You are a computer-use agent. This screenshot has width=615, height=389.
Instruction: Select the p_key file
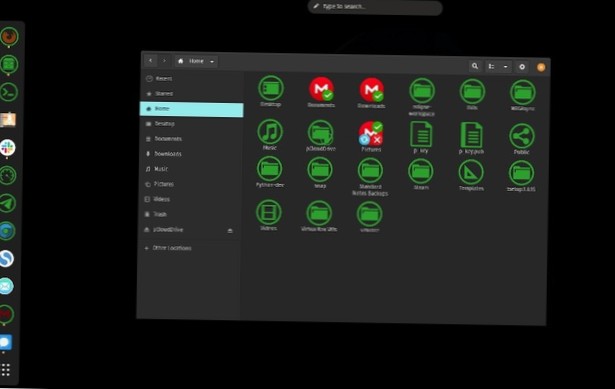click(421, 135)
